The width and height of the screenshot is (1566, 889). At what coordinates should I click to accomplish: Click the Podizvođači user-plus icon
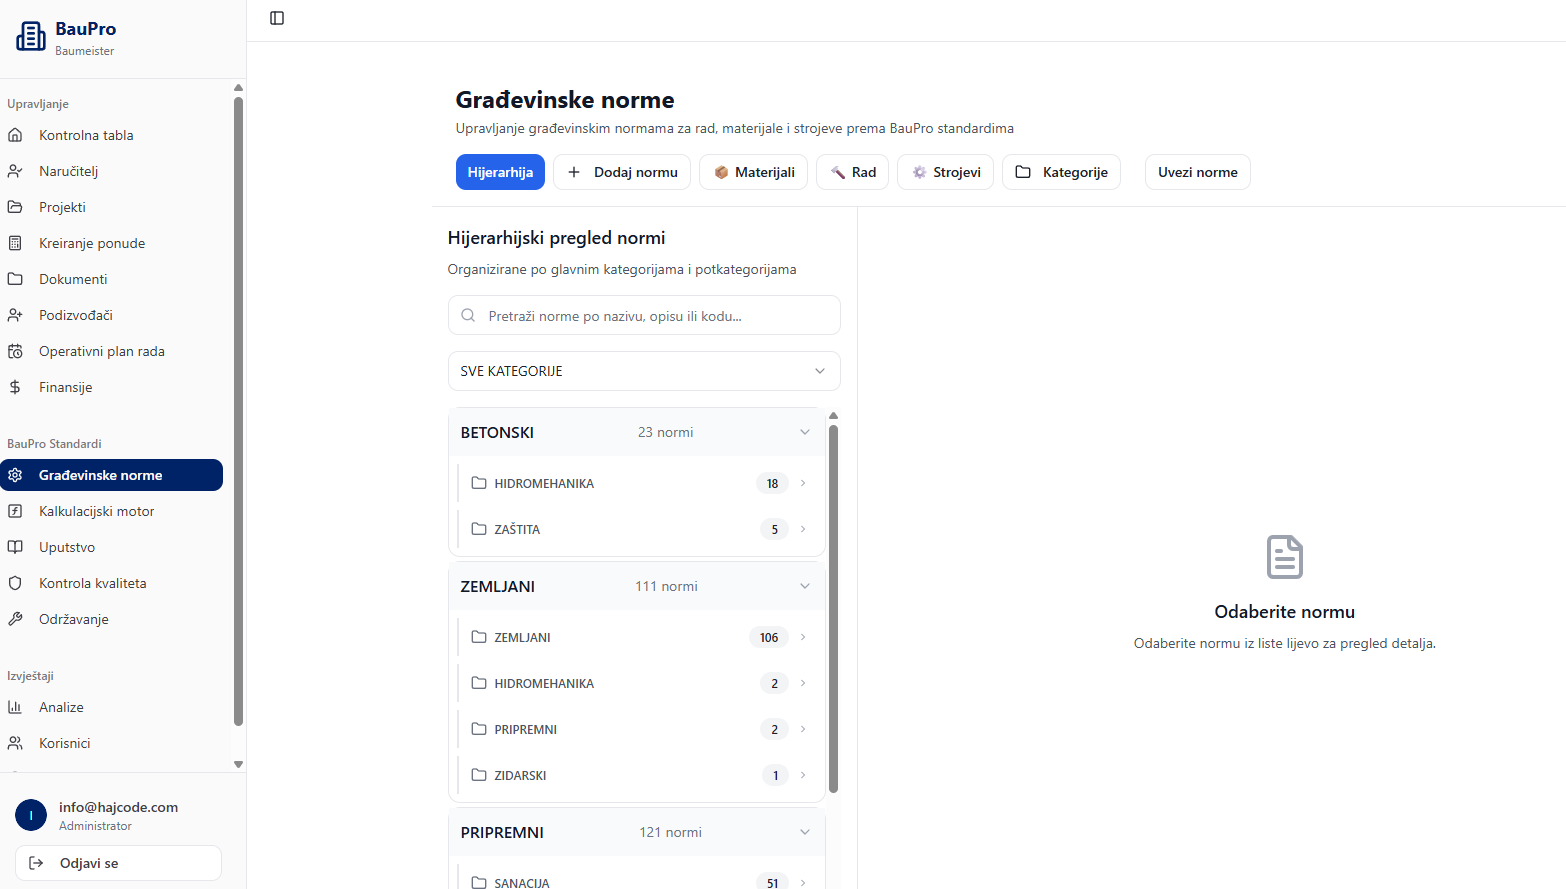(15, 315)
